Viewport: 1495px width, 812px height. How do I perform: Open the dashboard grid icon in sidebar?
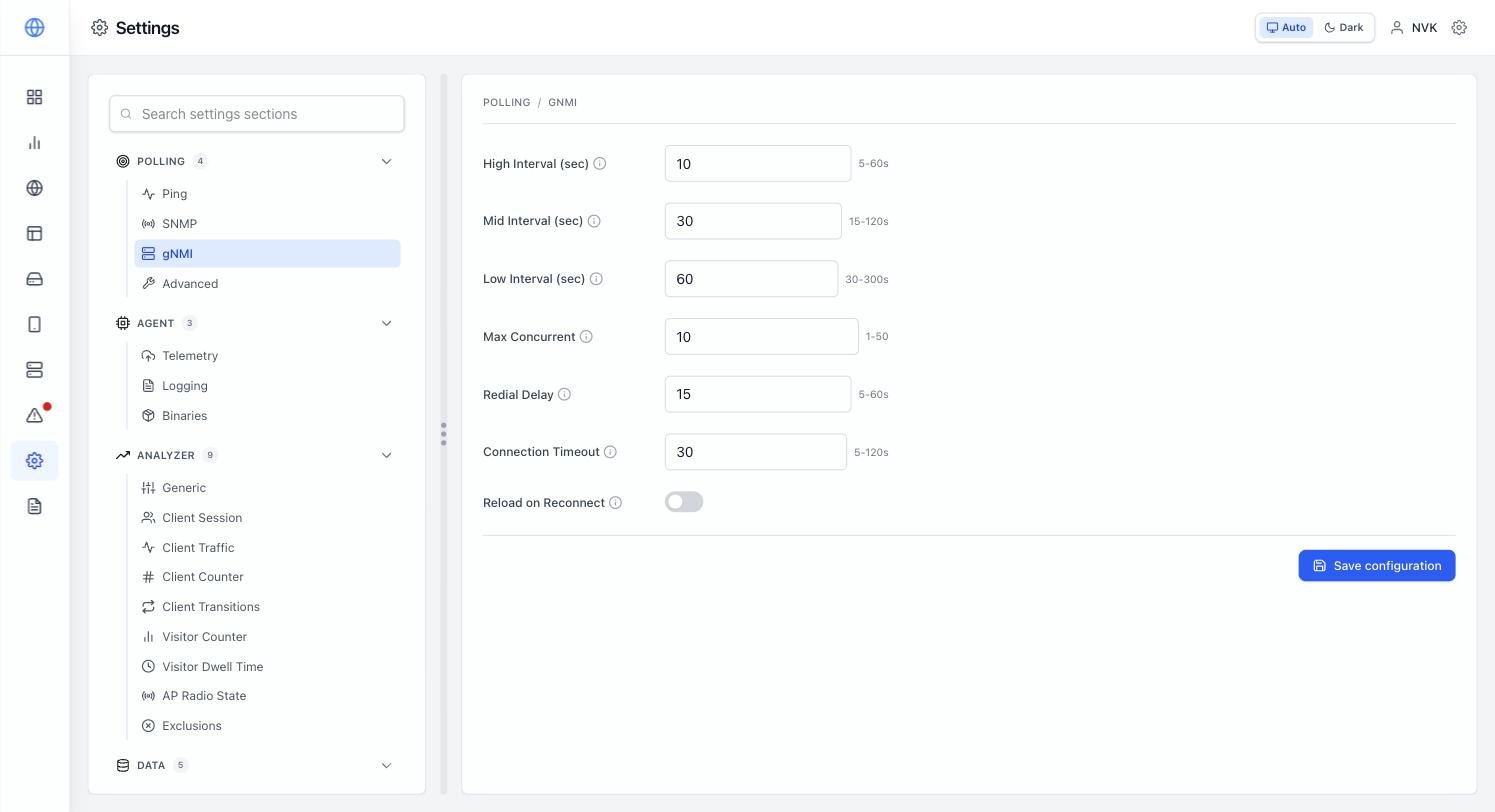coord(34,97)
